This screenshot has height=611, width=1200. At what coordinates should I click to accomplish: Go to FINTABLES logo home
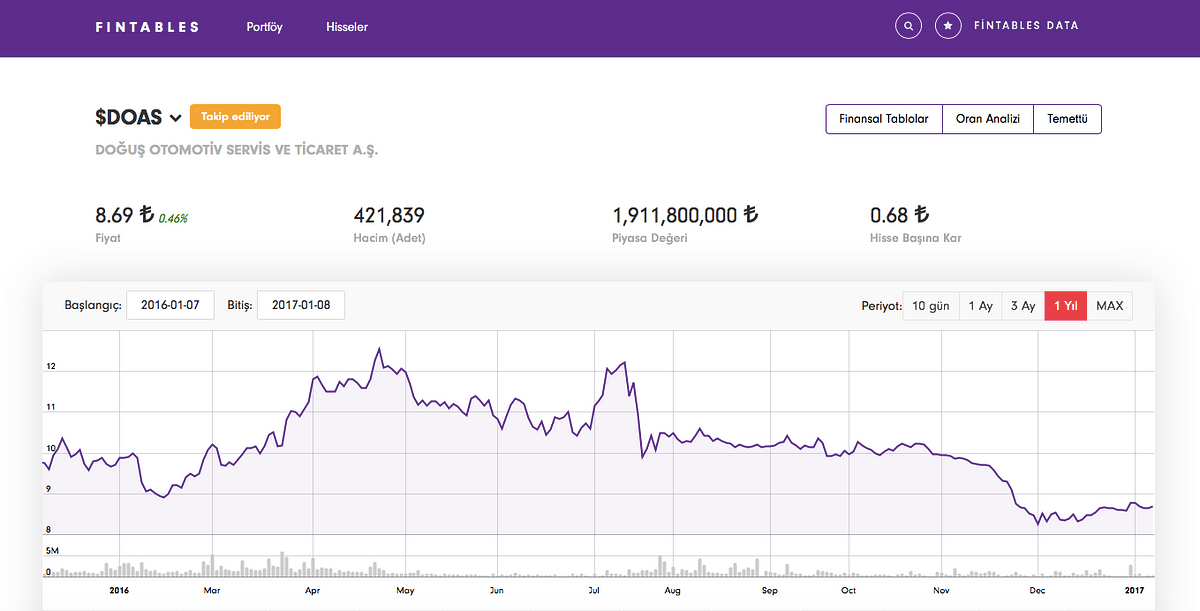[148, 27]
